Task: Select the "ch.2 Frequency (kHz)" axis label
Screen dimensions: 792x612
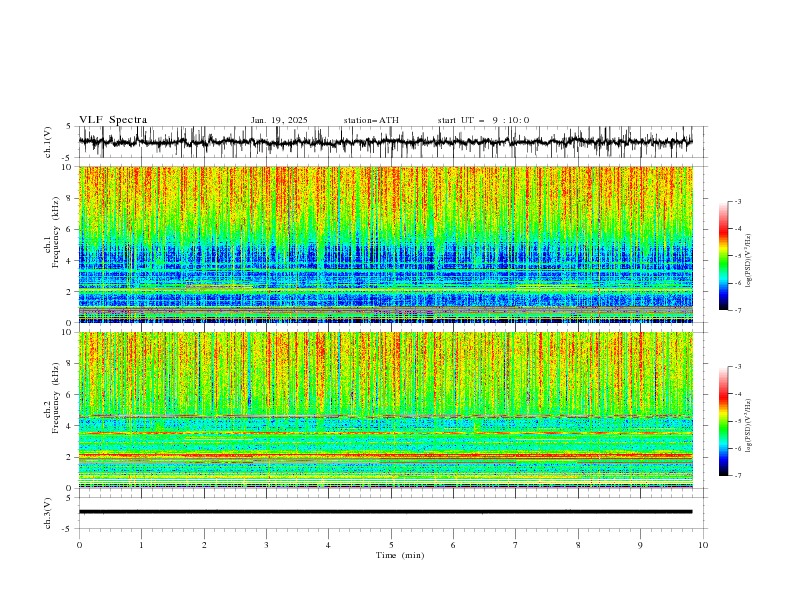Action: [x=52, y=397]
